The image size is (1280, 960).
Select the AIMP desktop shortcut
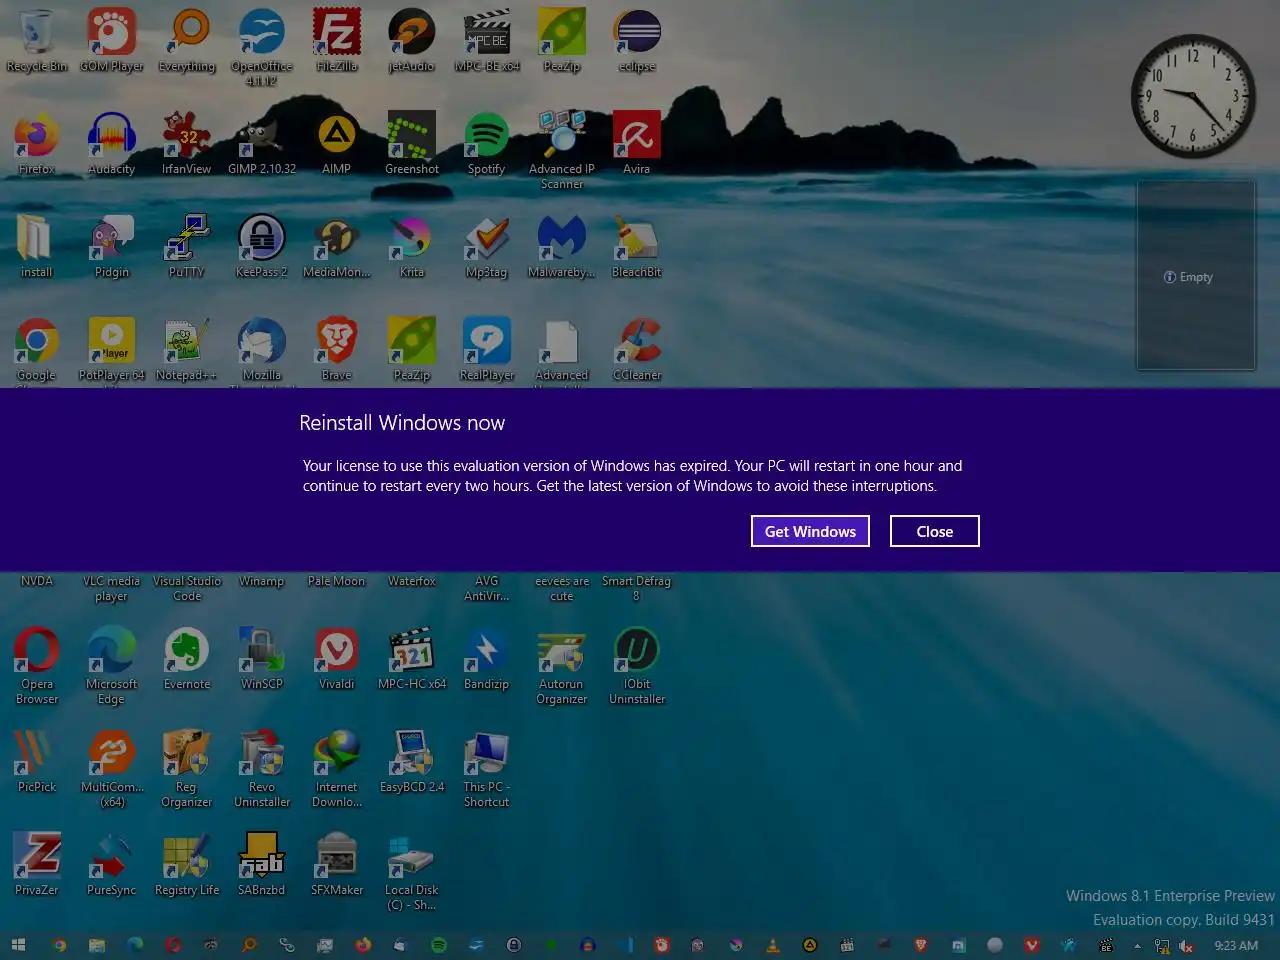click(337, 143)
